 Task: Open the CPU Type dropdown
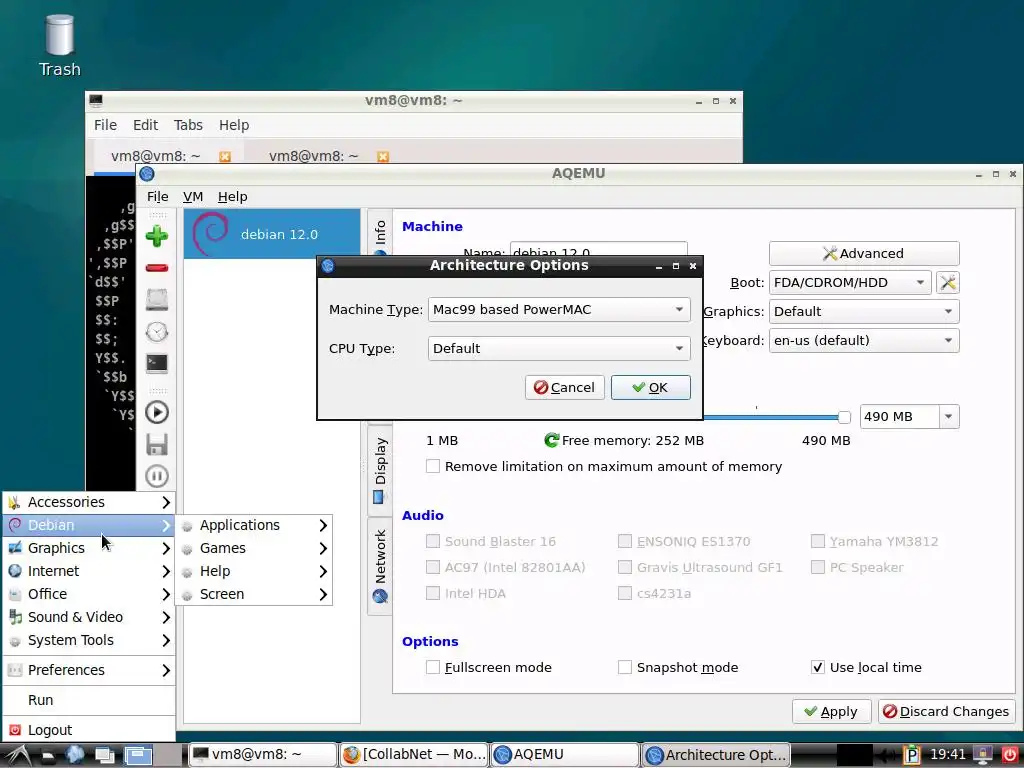coord(559,349)
